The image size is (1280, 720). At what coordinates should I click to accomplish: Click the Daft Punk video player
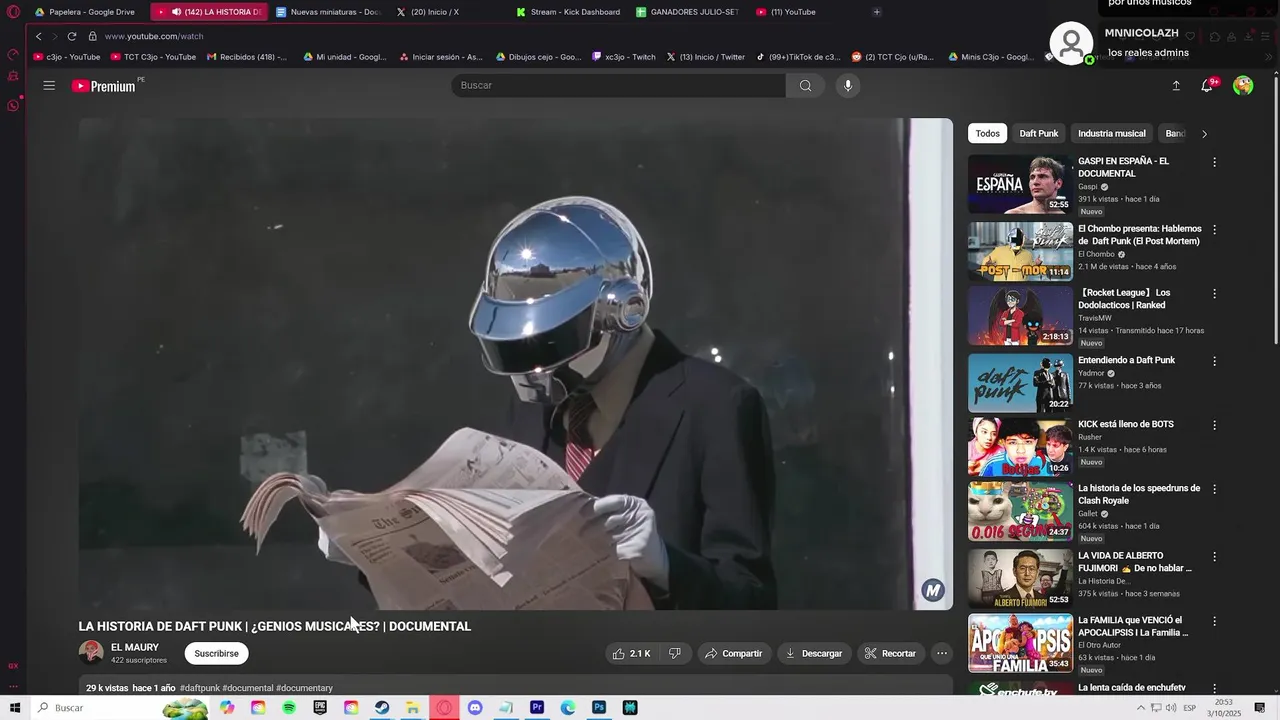pyautogui.click(x=516, y=364)
